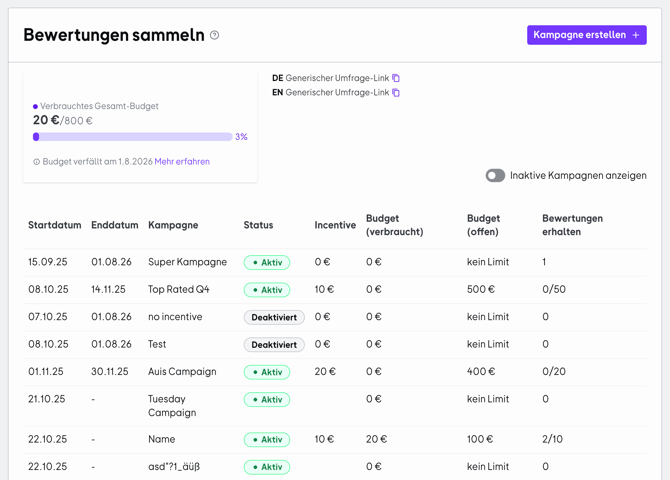670x480 pixels.
Task: Click Deaktiviert badge of no incentive campaign
Action: 274,317
